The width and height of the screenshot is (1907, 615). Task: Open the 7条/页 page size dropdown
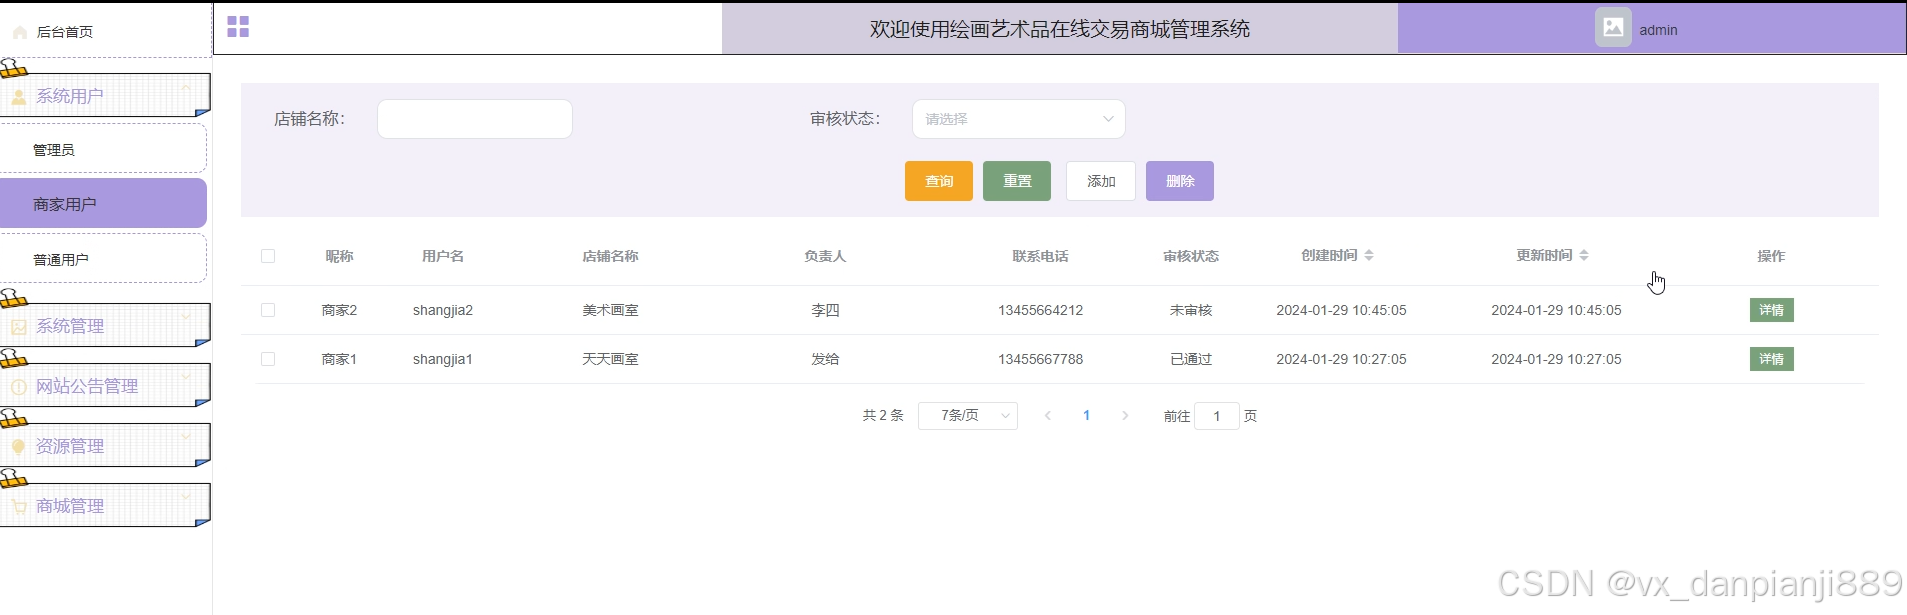[x=967, y=416]
